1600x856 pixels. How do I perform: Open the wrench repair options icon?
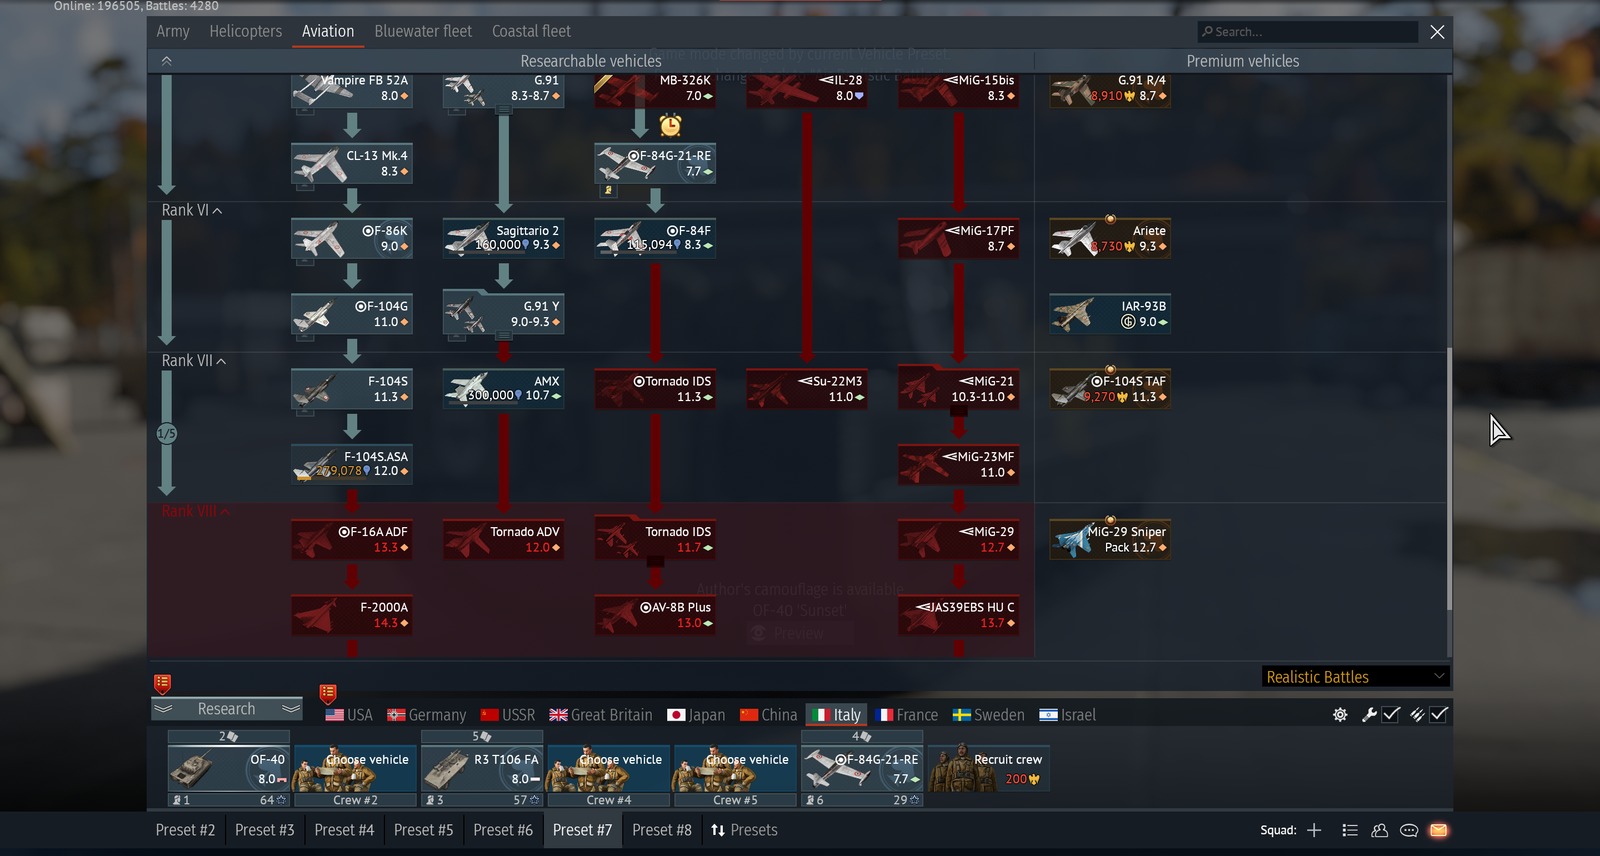click(x=1369, y=715)
